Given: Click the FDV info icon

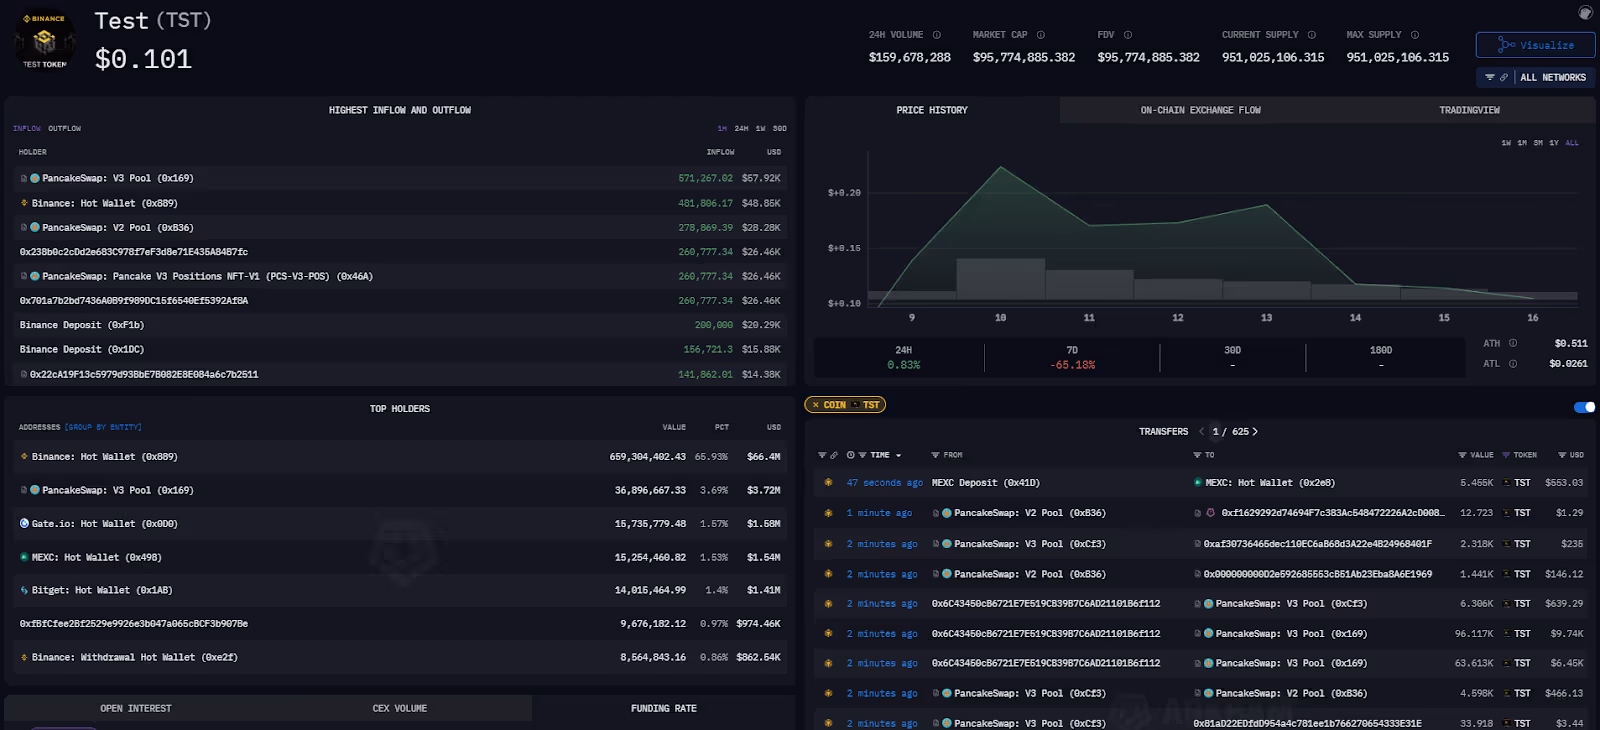Looking at the screenshot, I should point(1128,35).
